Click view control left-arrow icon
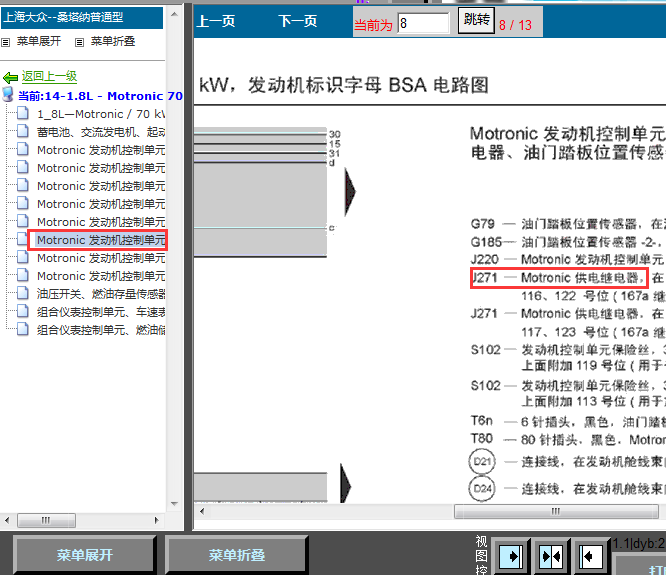 pos(591,556)
